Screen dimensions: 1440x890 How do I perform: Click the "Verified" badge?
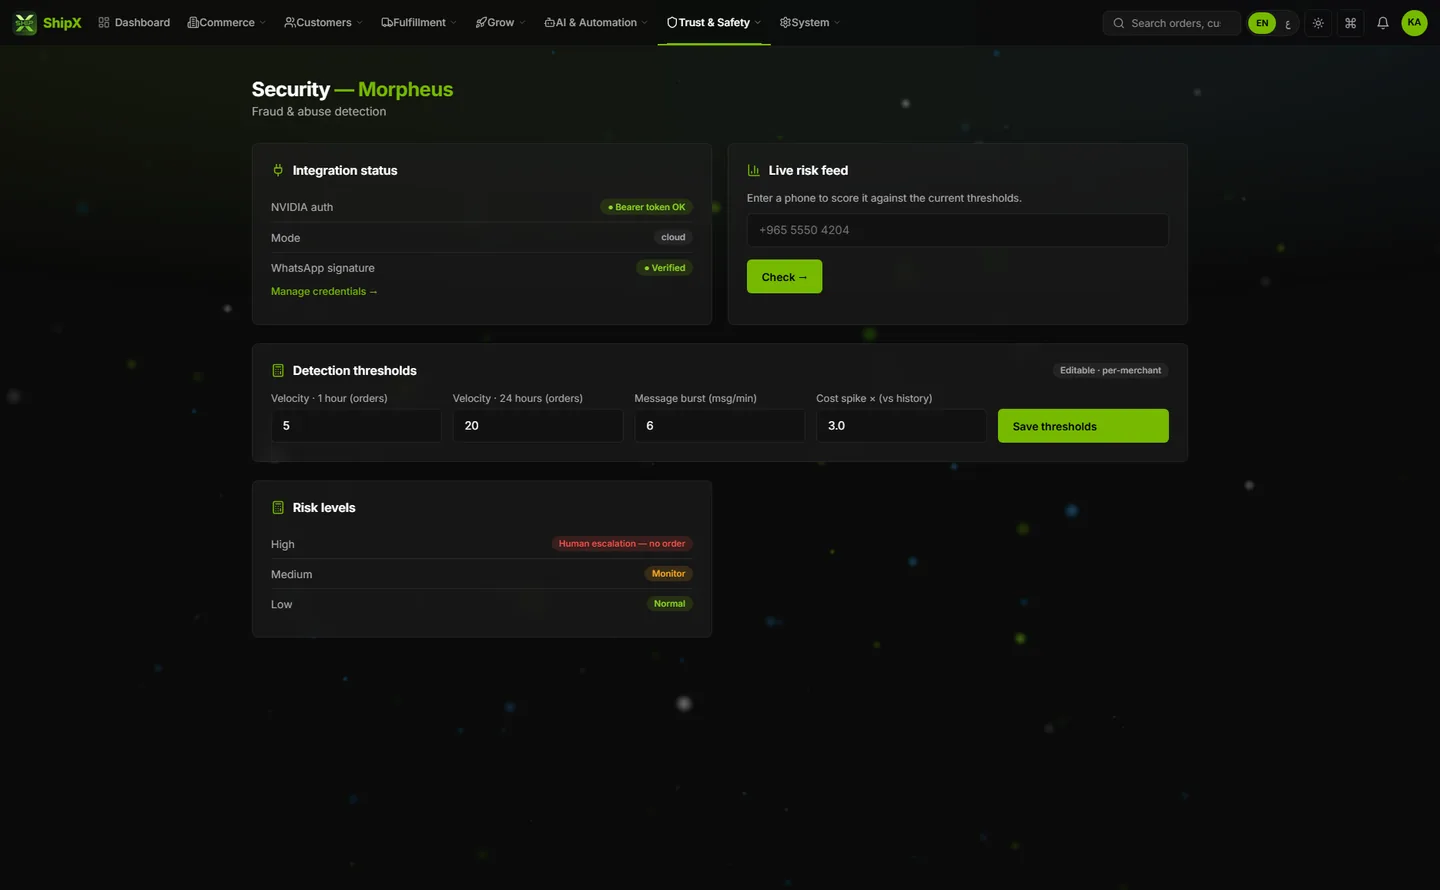[665, 268]
